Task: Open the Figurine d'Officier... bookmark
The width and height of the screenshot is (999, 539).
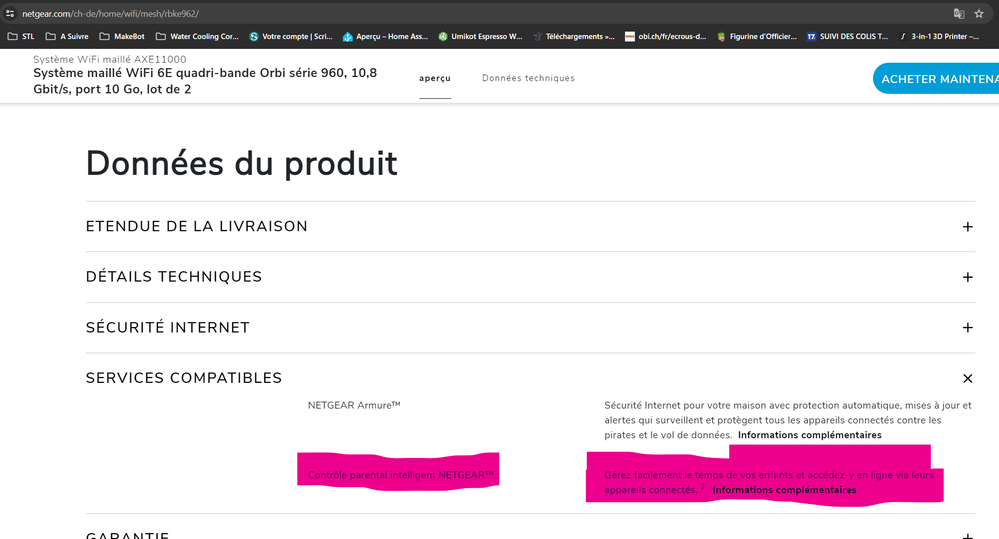Action: [x=757, y=36]
